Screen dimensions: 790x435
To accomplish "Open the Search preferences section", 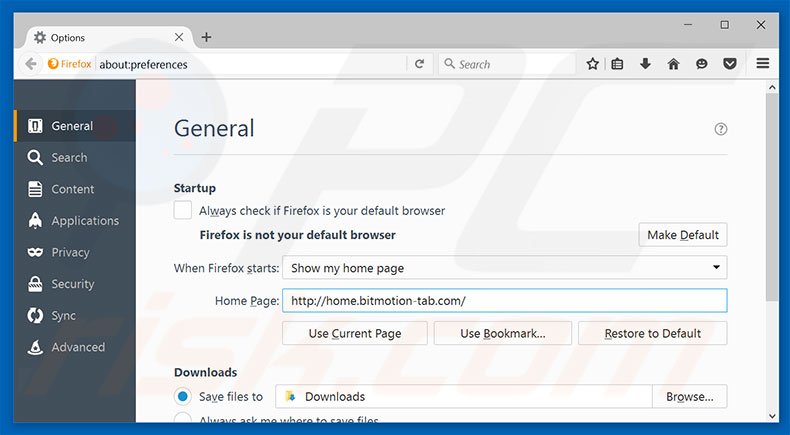I will (x=69, y=157).
